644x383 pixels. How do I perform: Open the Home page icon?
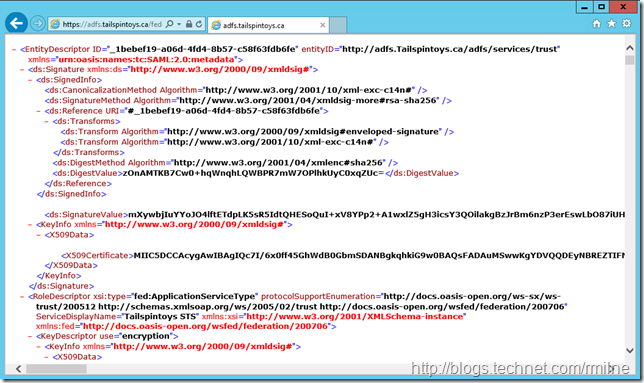tap(596, 23)
